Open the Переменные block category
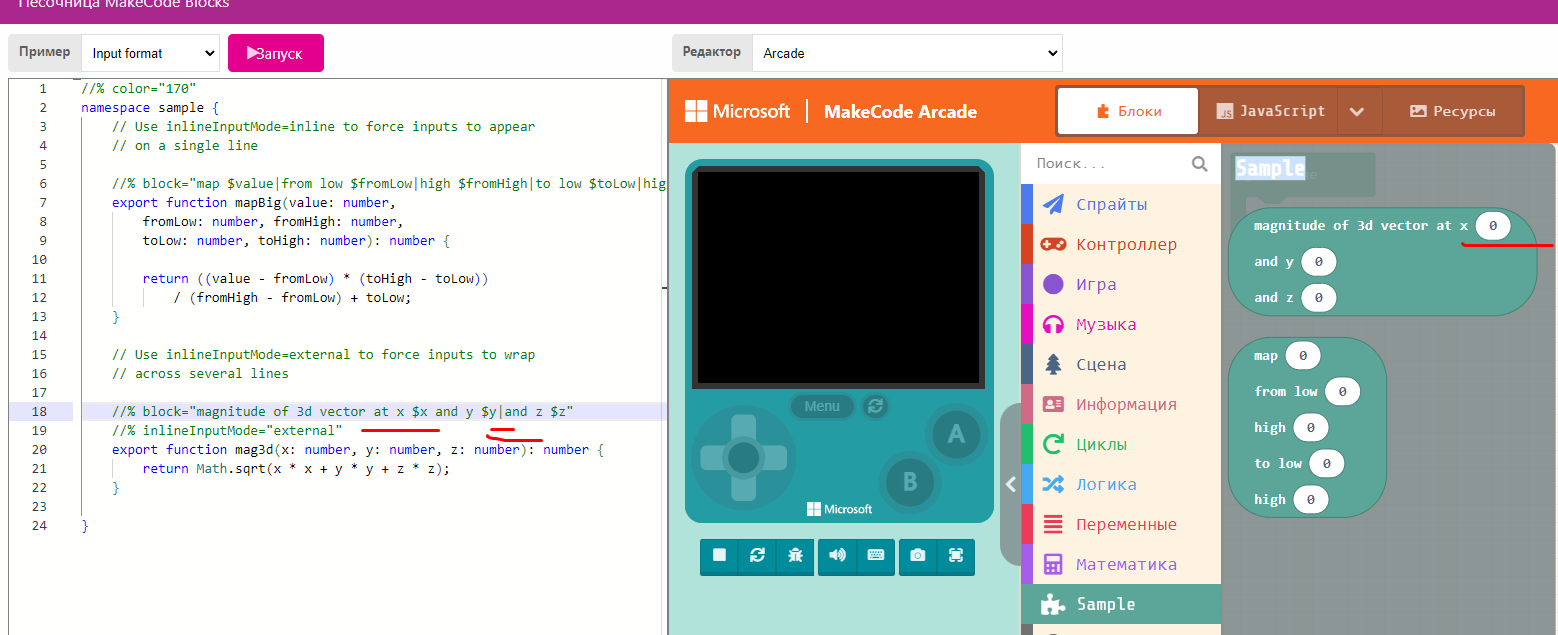1558x635 pixels. tap(1121, 524)
